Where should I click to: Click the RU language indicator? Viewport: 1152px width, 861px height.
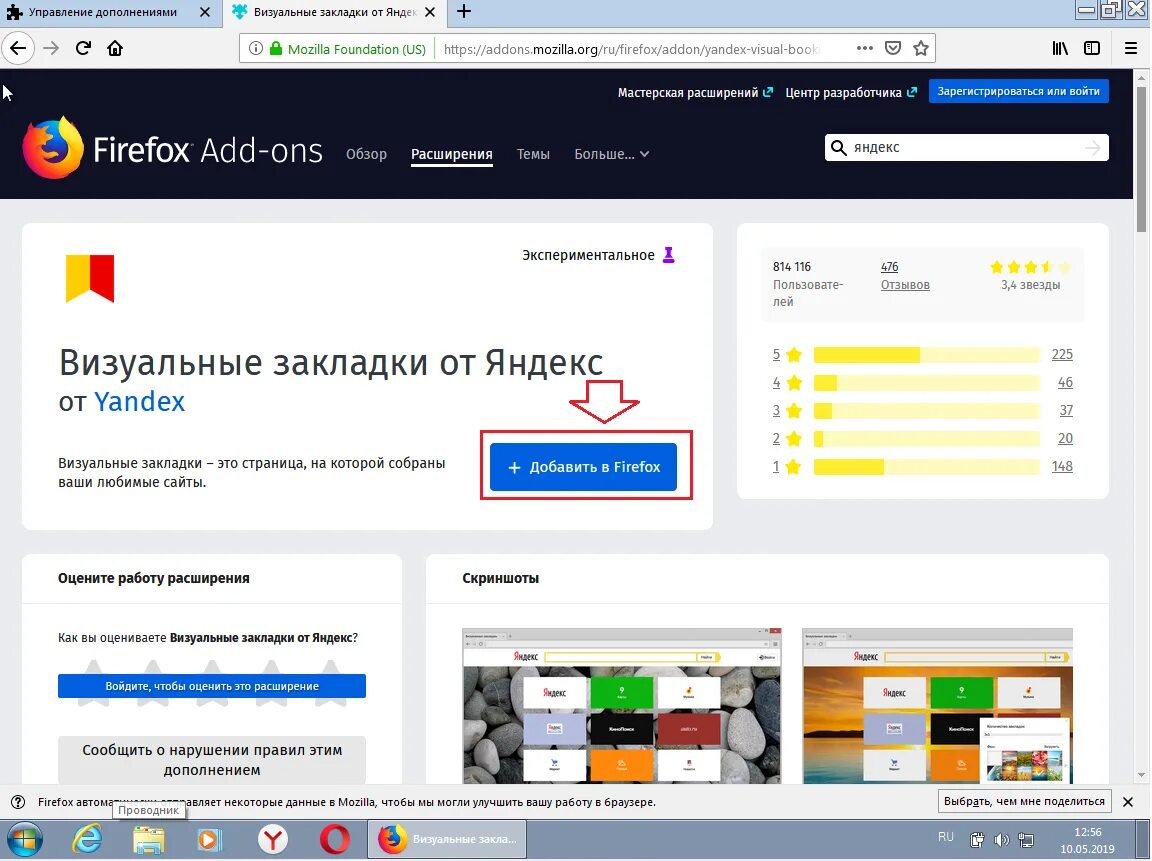(946, 837)
